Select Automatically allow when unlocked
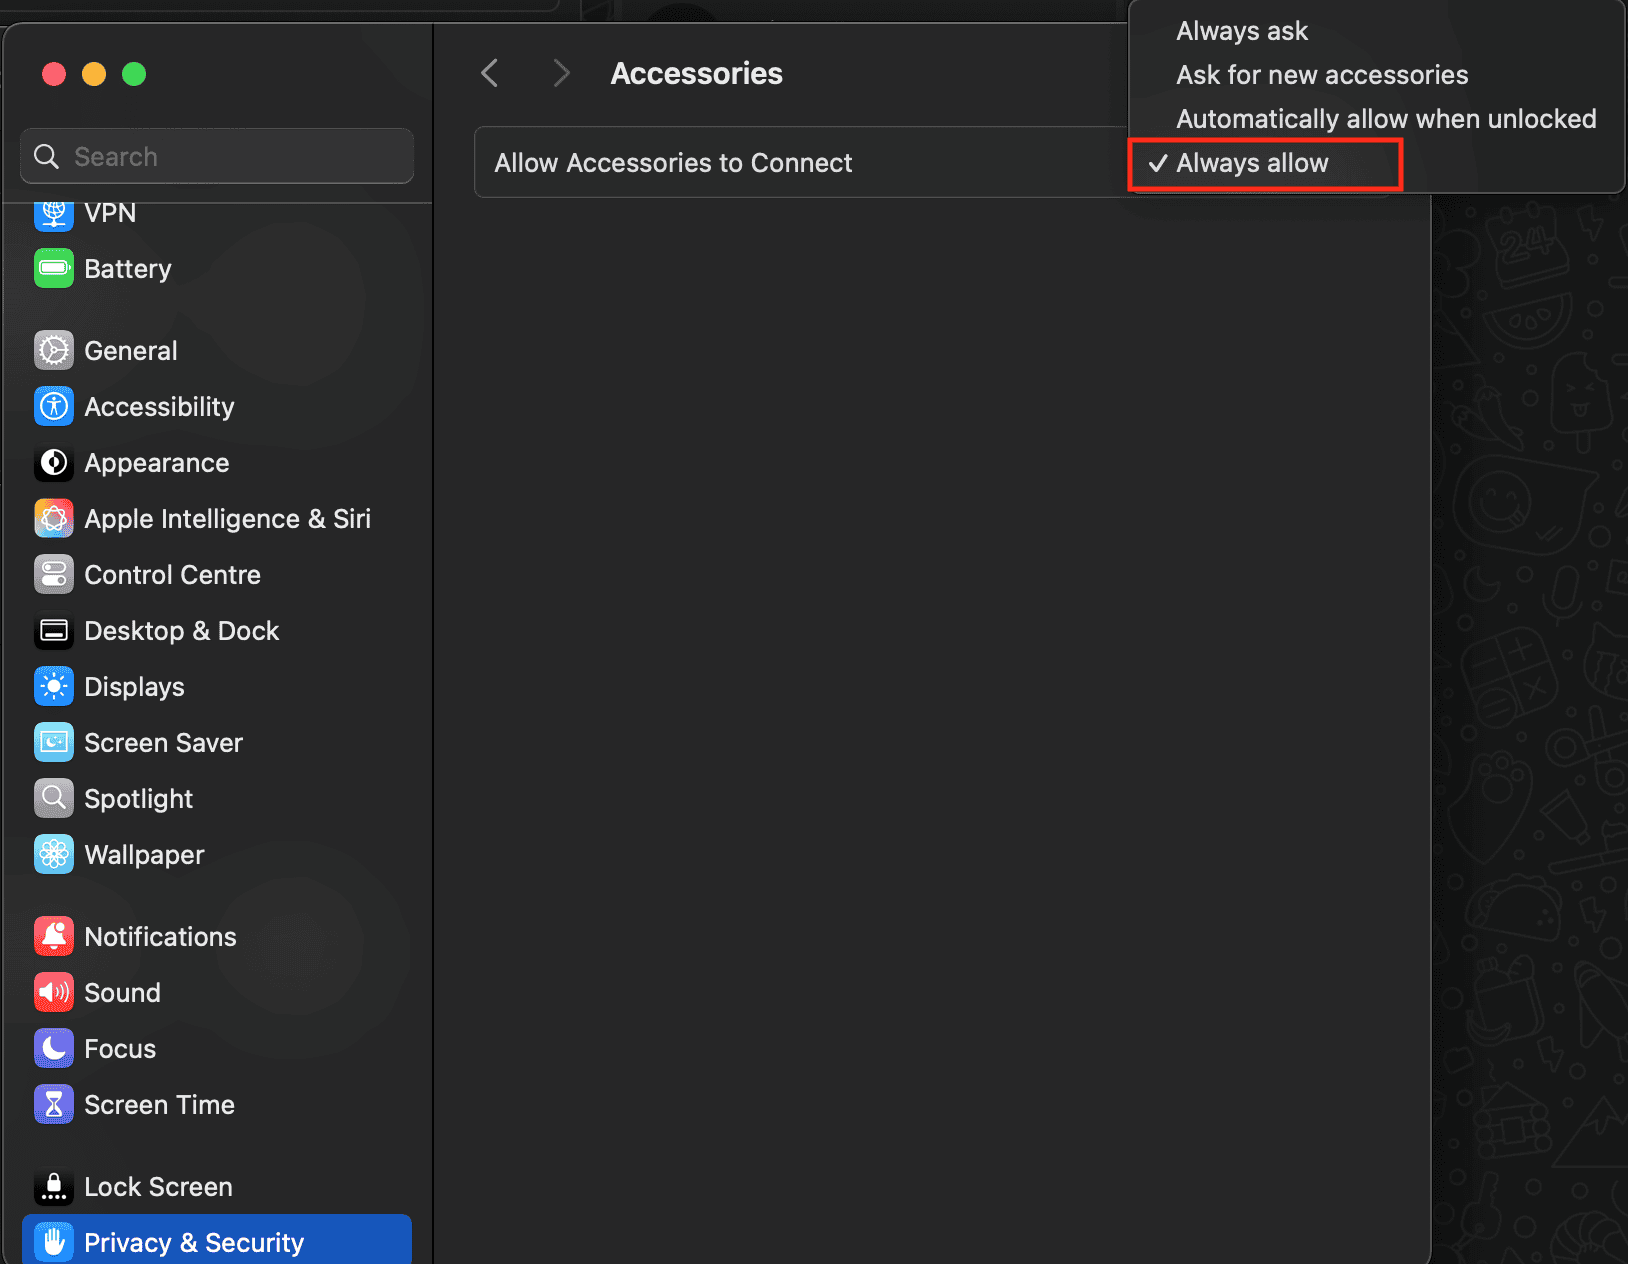1628x1264 pixels. 1386,119
